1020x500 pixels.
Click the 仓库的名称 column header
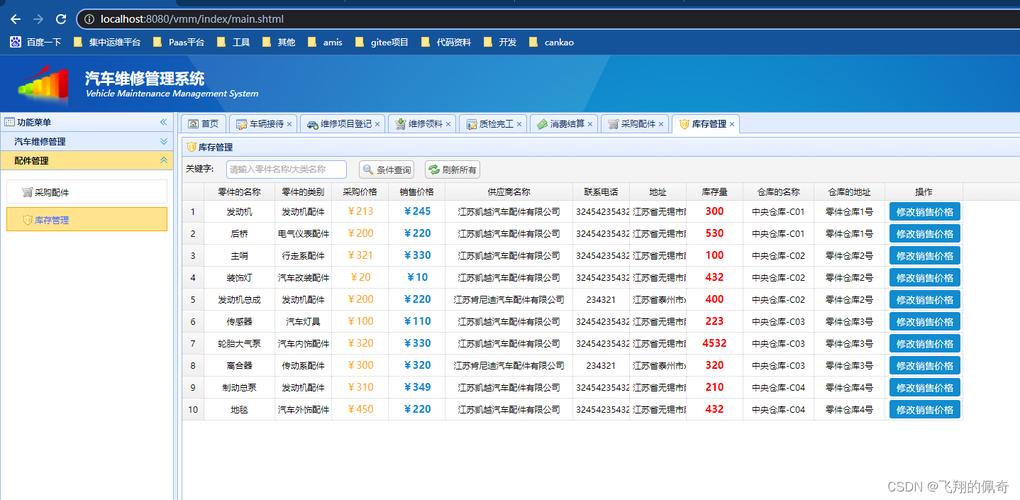(779, 192)
